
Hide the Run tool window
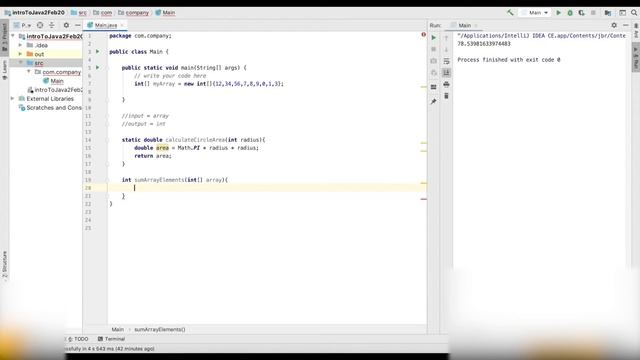[x=626, y=25]
